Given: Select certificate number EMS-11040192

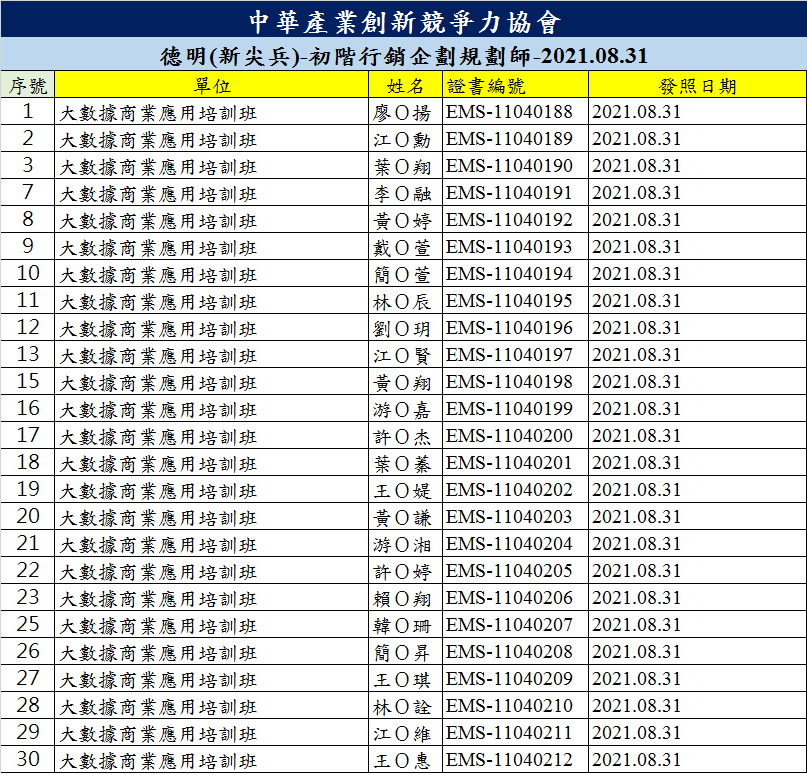Looking at the screenshot, I should 508,220.
